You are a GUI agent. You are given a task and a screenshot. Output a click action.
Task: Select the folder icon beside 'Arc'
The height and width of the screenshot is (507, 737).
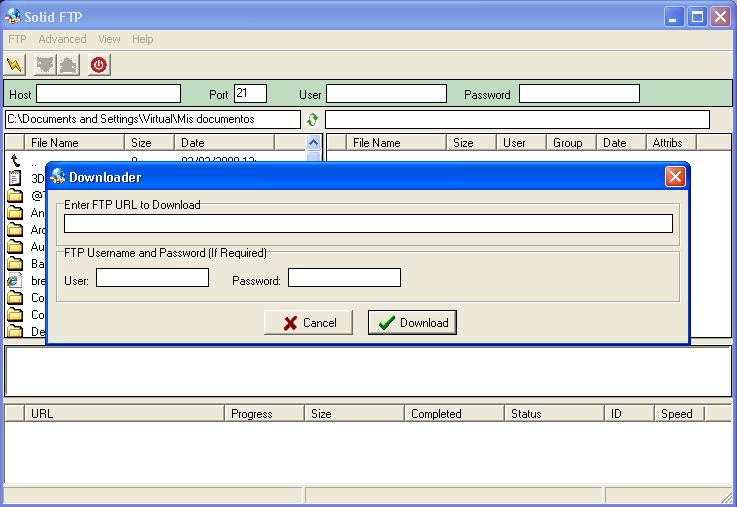[x=15, y=229]
